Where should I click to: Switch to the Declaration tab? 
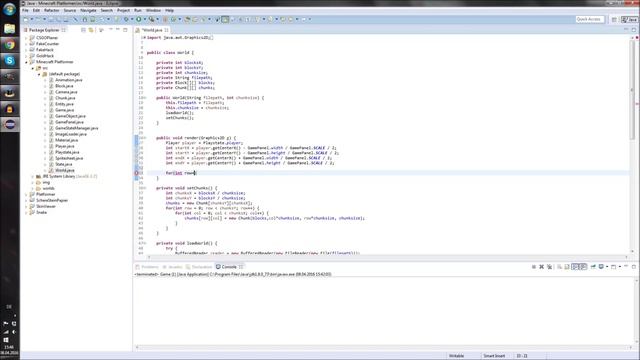(x=199, y=267)
